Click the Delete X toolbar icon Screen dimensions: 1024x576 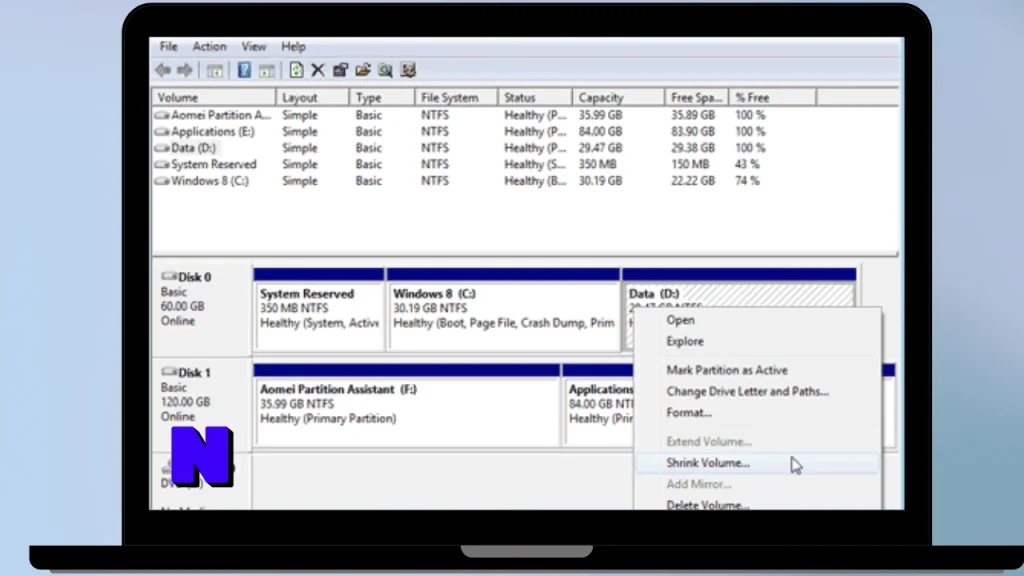point(318,70)
